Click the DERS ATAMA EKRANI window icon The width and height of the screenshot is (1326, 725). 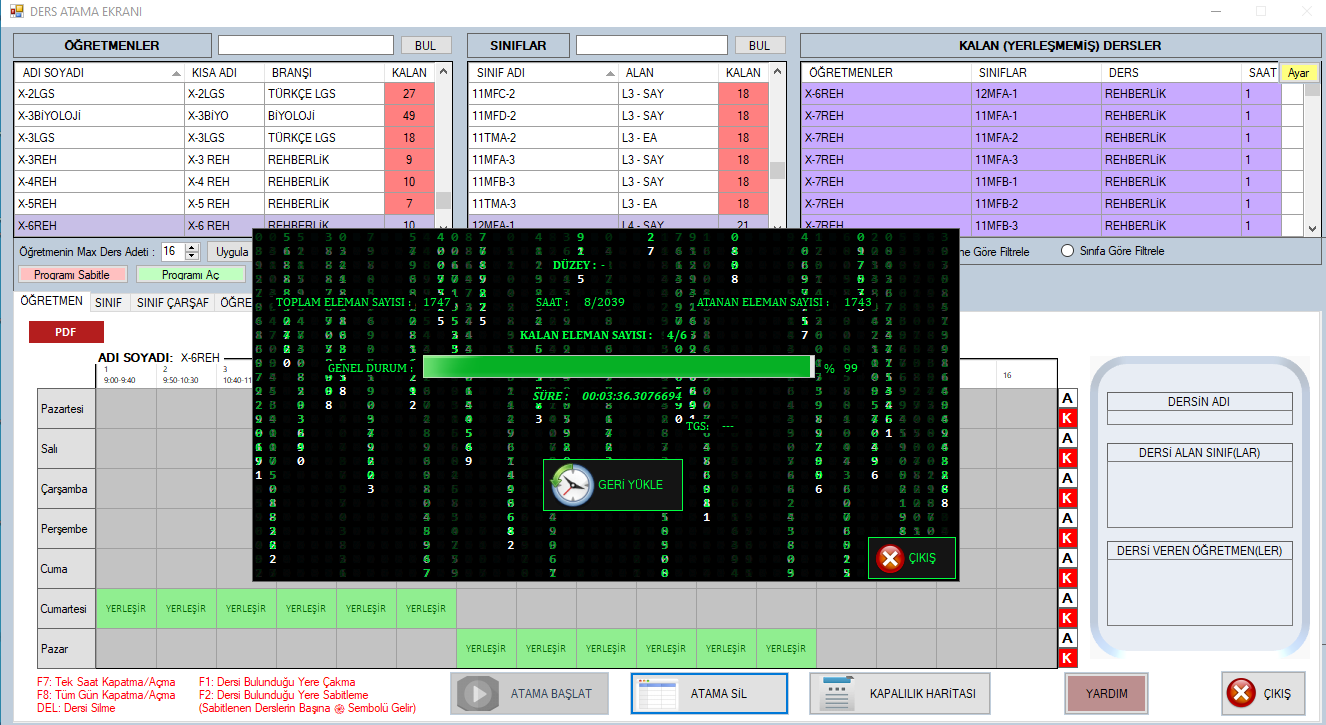(x=16, y=11)
